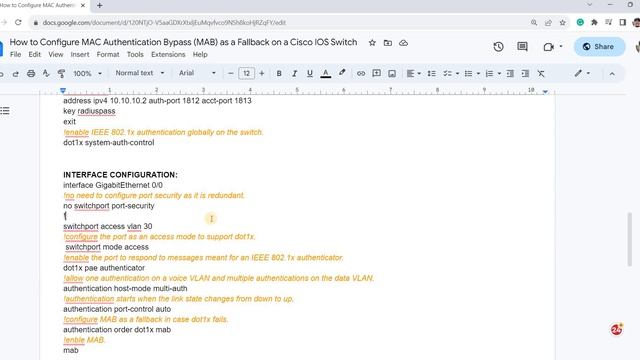This screenshot has width=640, height=360.
Task: Open the comment history panel
Action: pyautogui.click(x=522, y=47)
